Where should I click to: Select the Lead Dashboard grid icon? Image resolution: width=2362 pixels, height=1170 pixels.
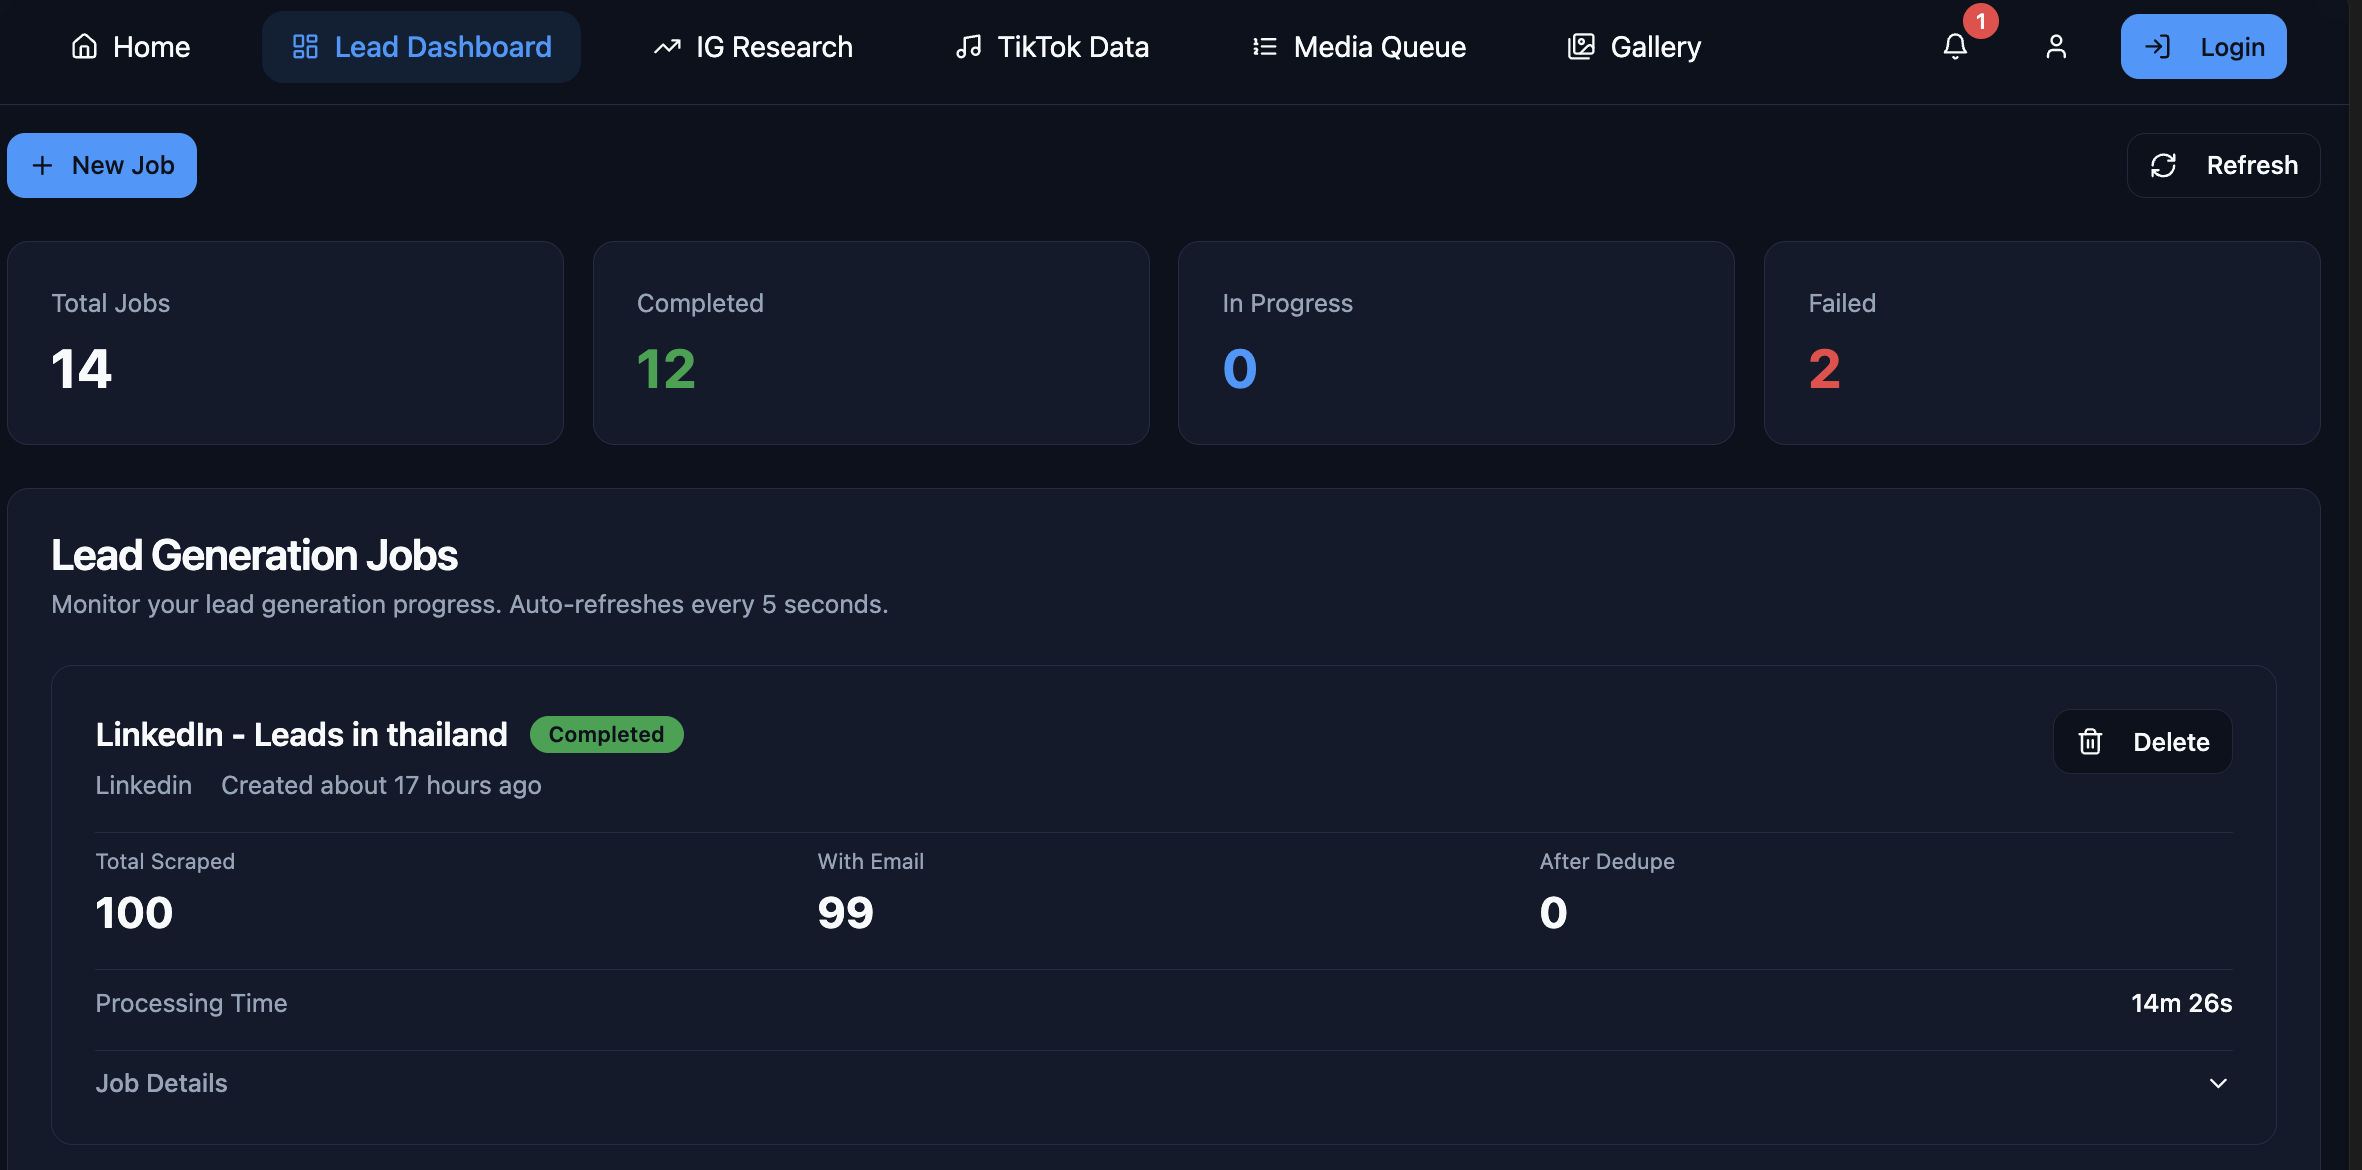coord(306,46)
